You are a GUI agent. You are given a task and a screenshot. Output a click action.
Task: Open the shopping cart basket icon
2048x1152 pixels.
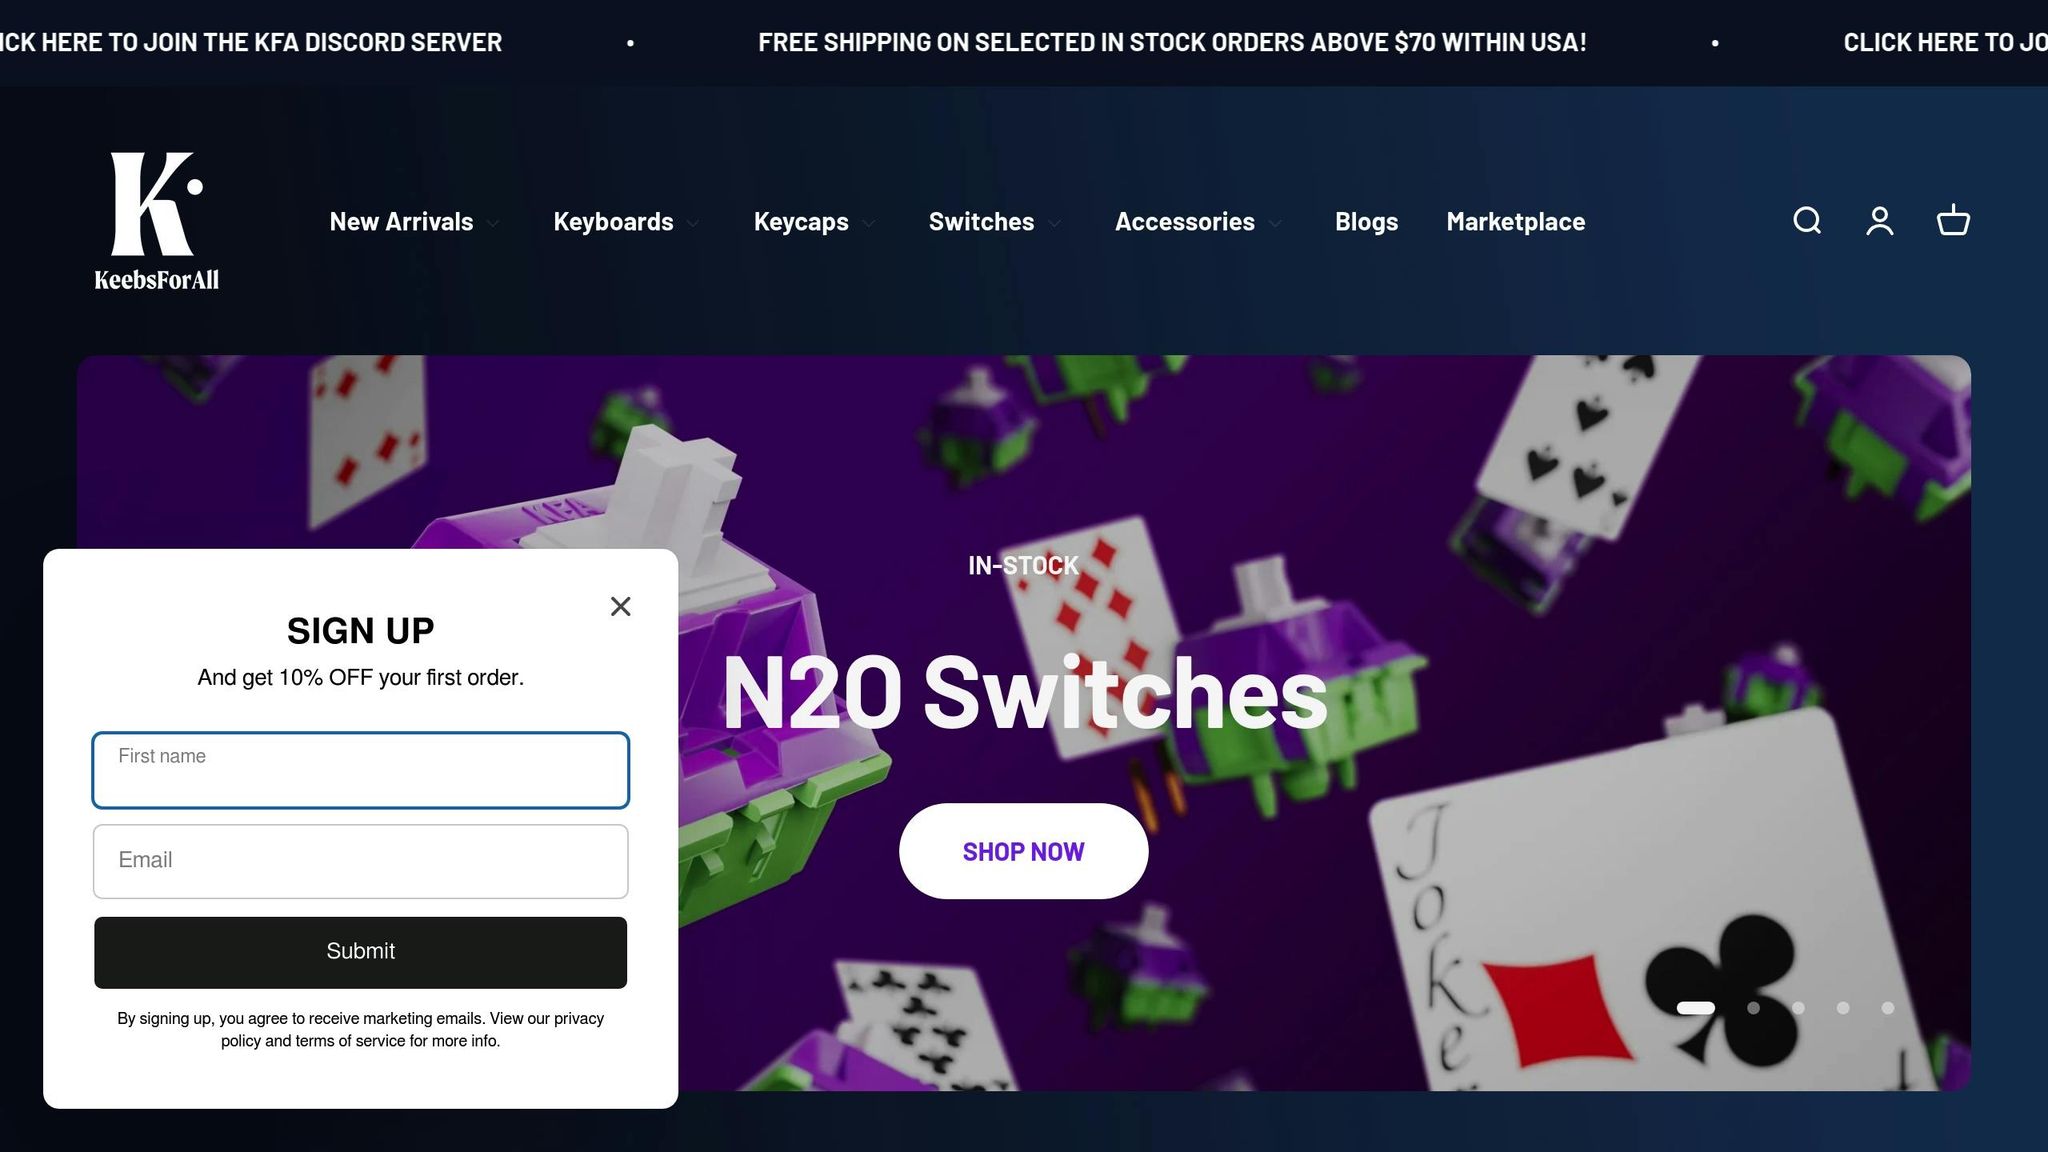click(x=1953, y=221)
